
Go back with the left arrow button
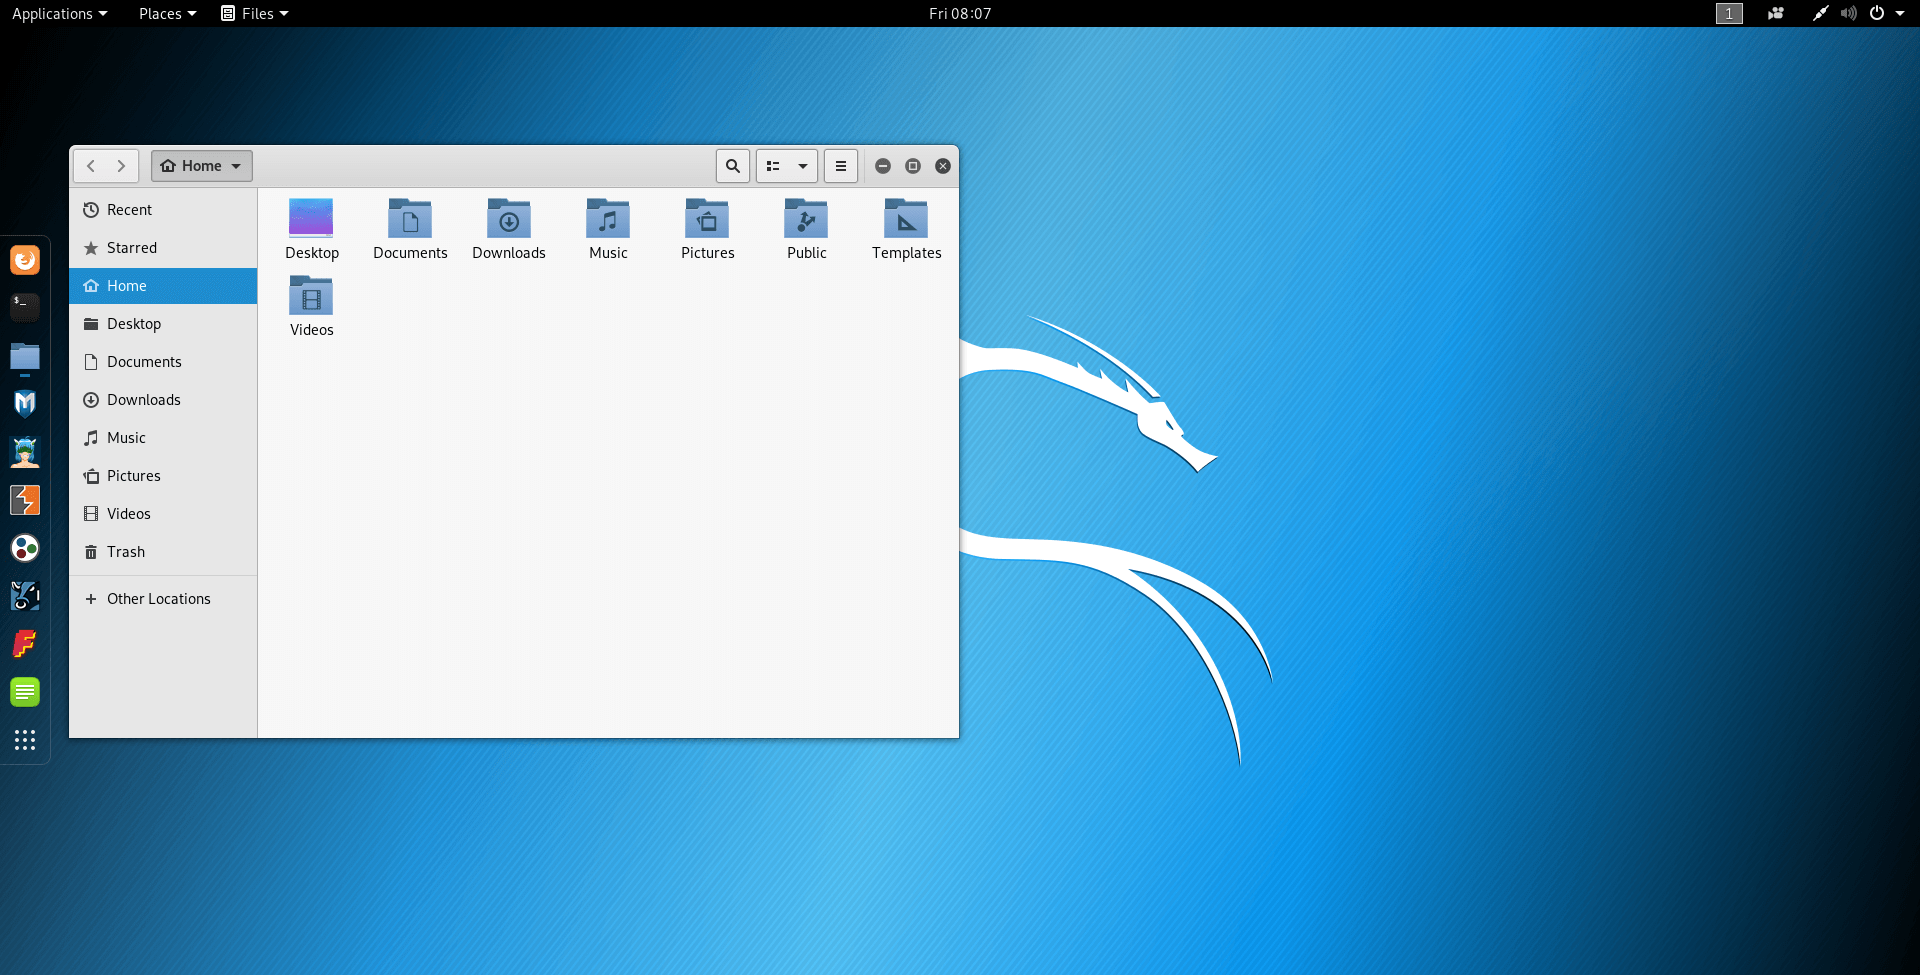click(90, 166)
